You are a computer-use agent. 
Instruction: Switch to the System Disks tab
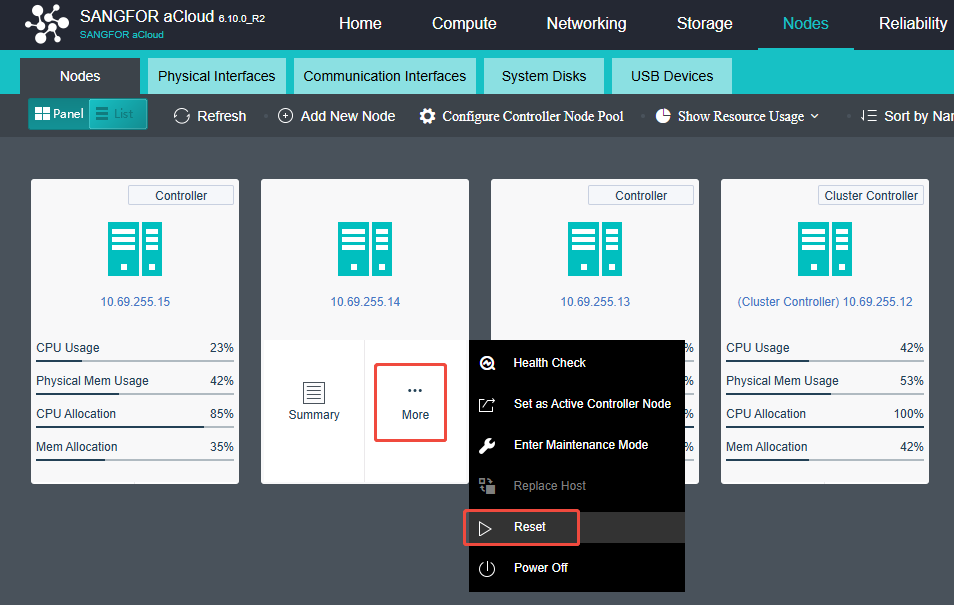tap(544, 76)
